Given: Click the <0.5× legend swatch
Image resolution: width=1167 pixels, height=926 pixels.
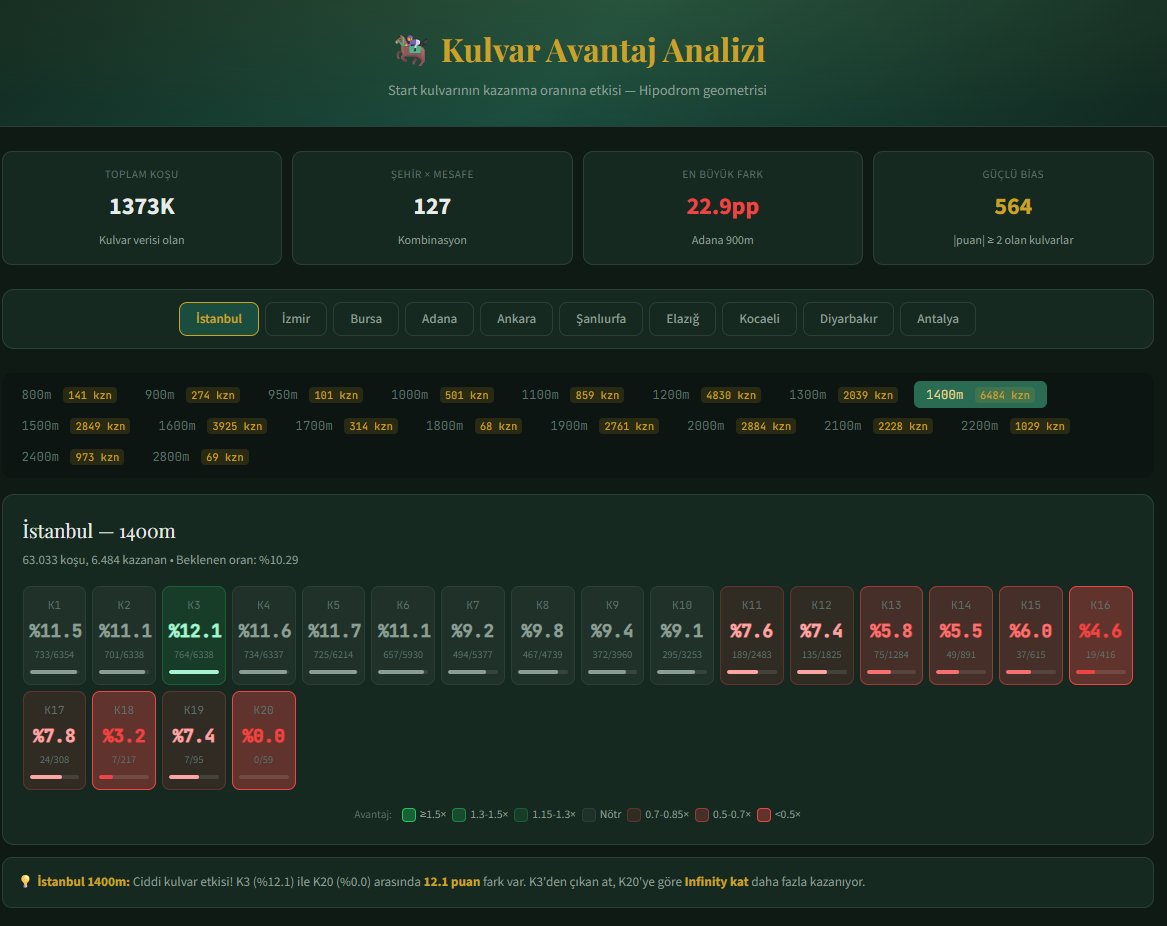Looking at the screenshot, I should [764, 814].
